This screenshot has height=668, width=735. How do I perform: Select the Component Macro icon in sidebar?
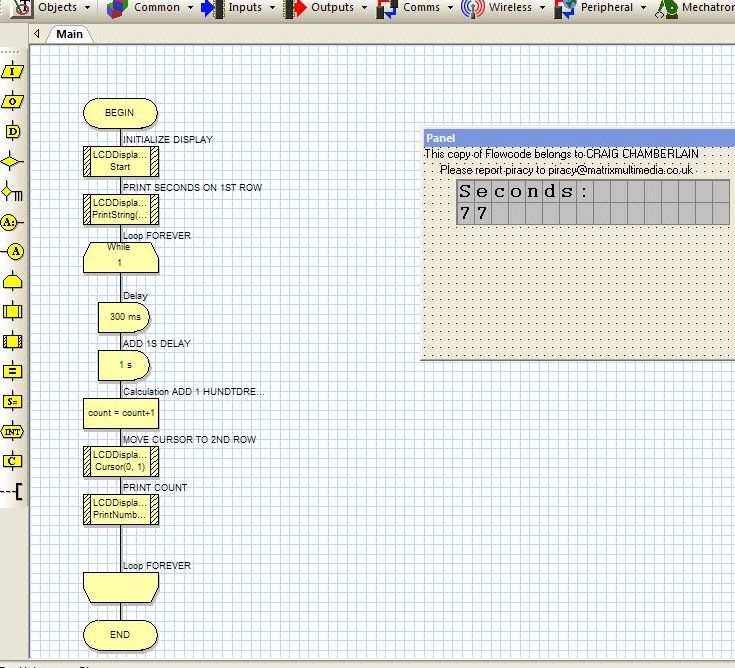pyautogui.click(x=12, y=342)
